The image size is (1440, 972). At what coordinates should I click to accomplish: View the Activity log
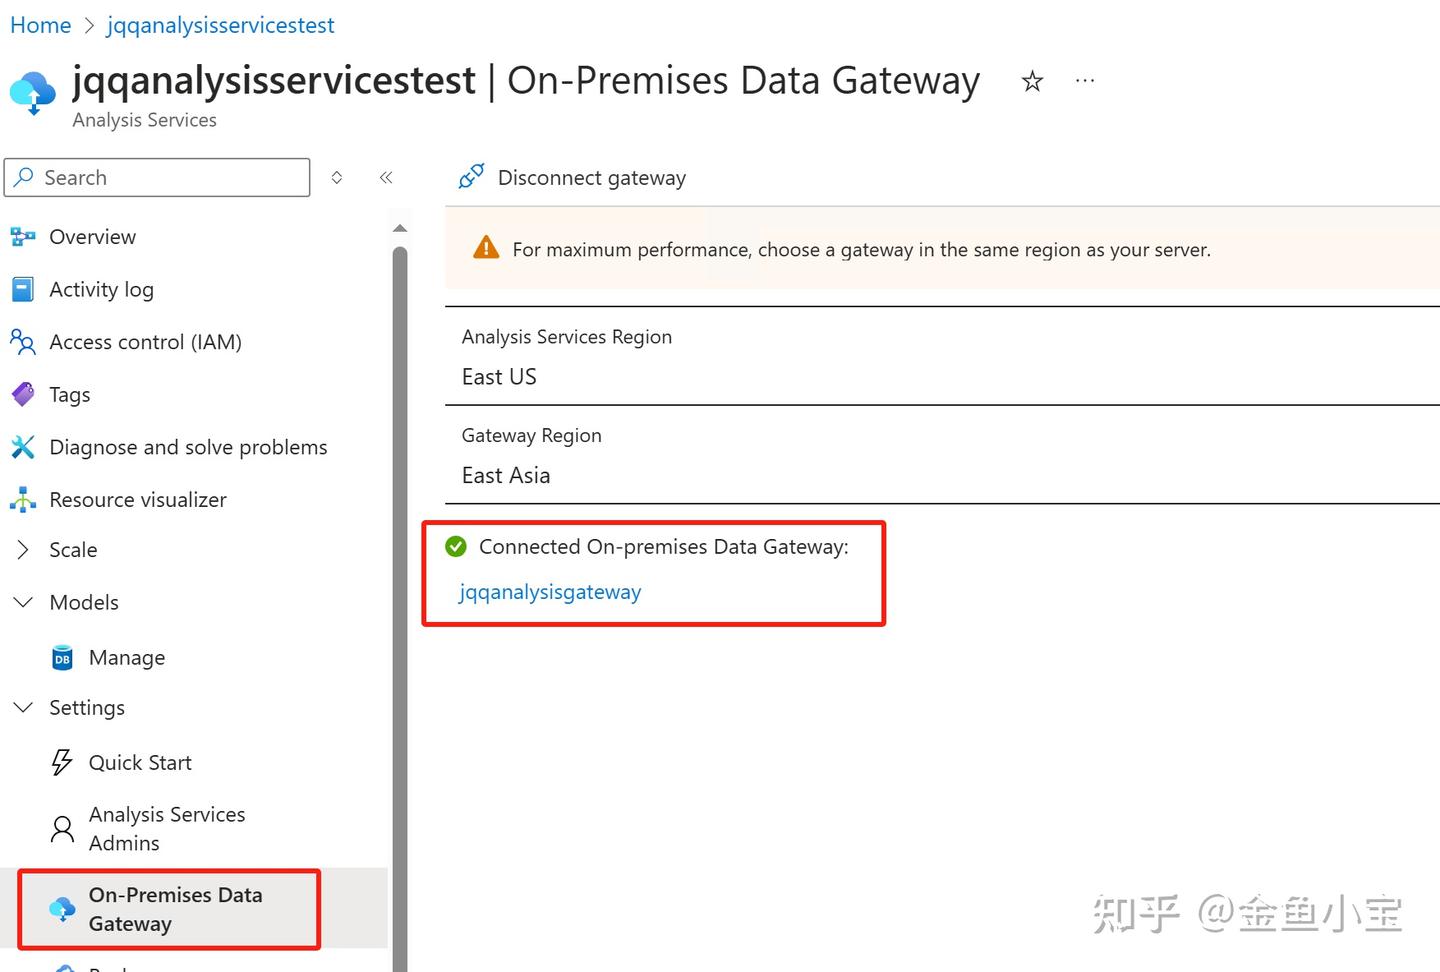(x=101, y=289)
